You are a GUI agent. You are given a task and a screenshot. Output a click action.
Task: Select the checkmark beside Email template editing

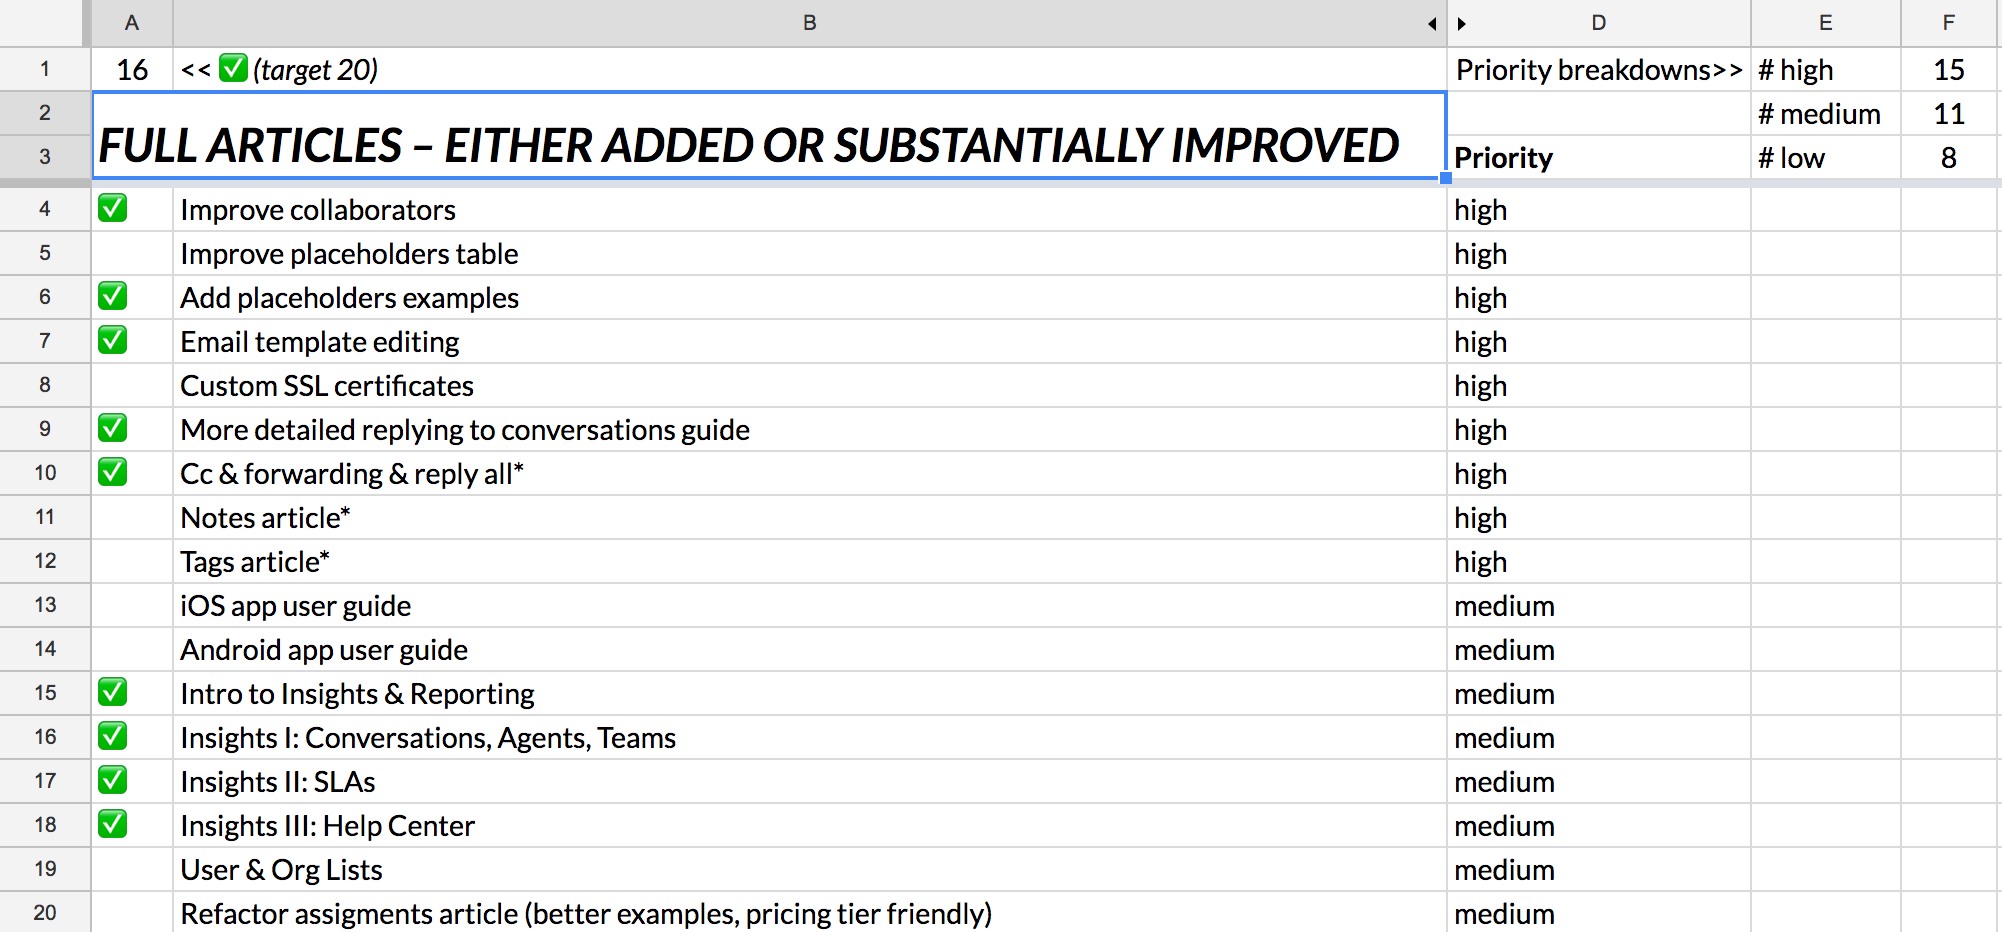(x=113, y=341)
